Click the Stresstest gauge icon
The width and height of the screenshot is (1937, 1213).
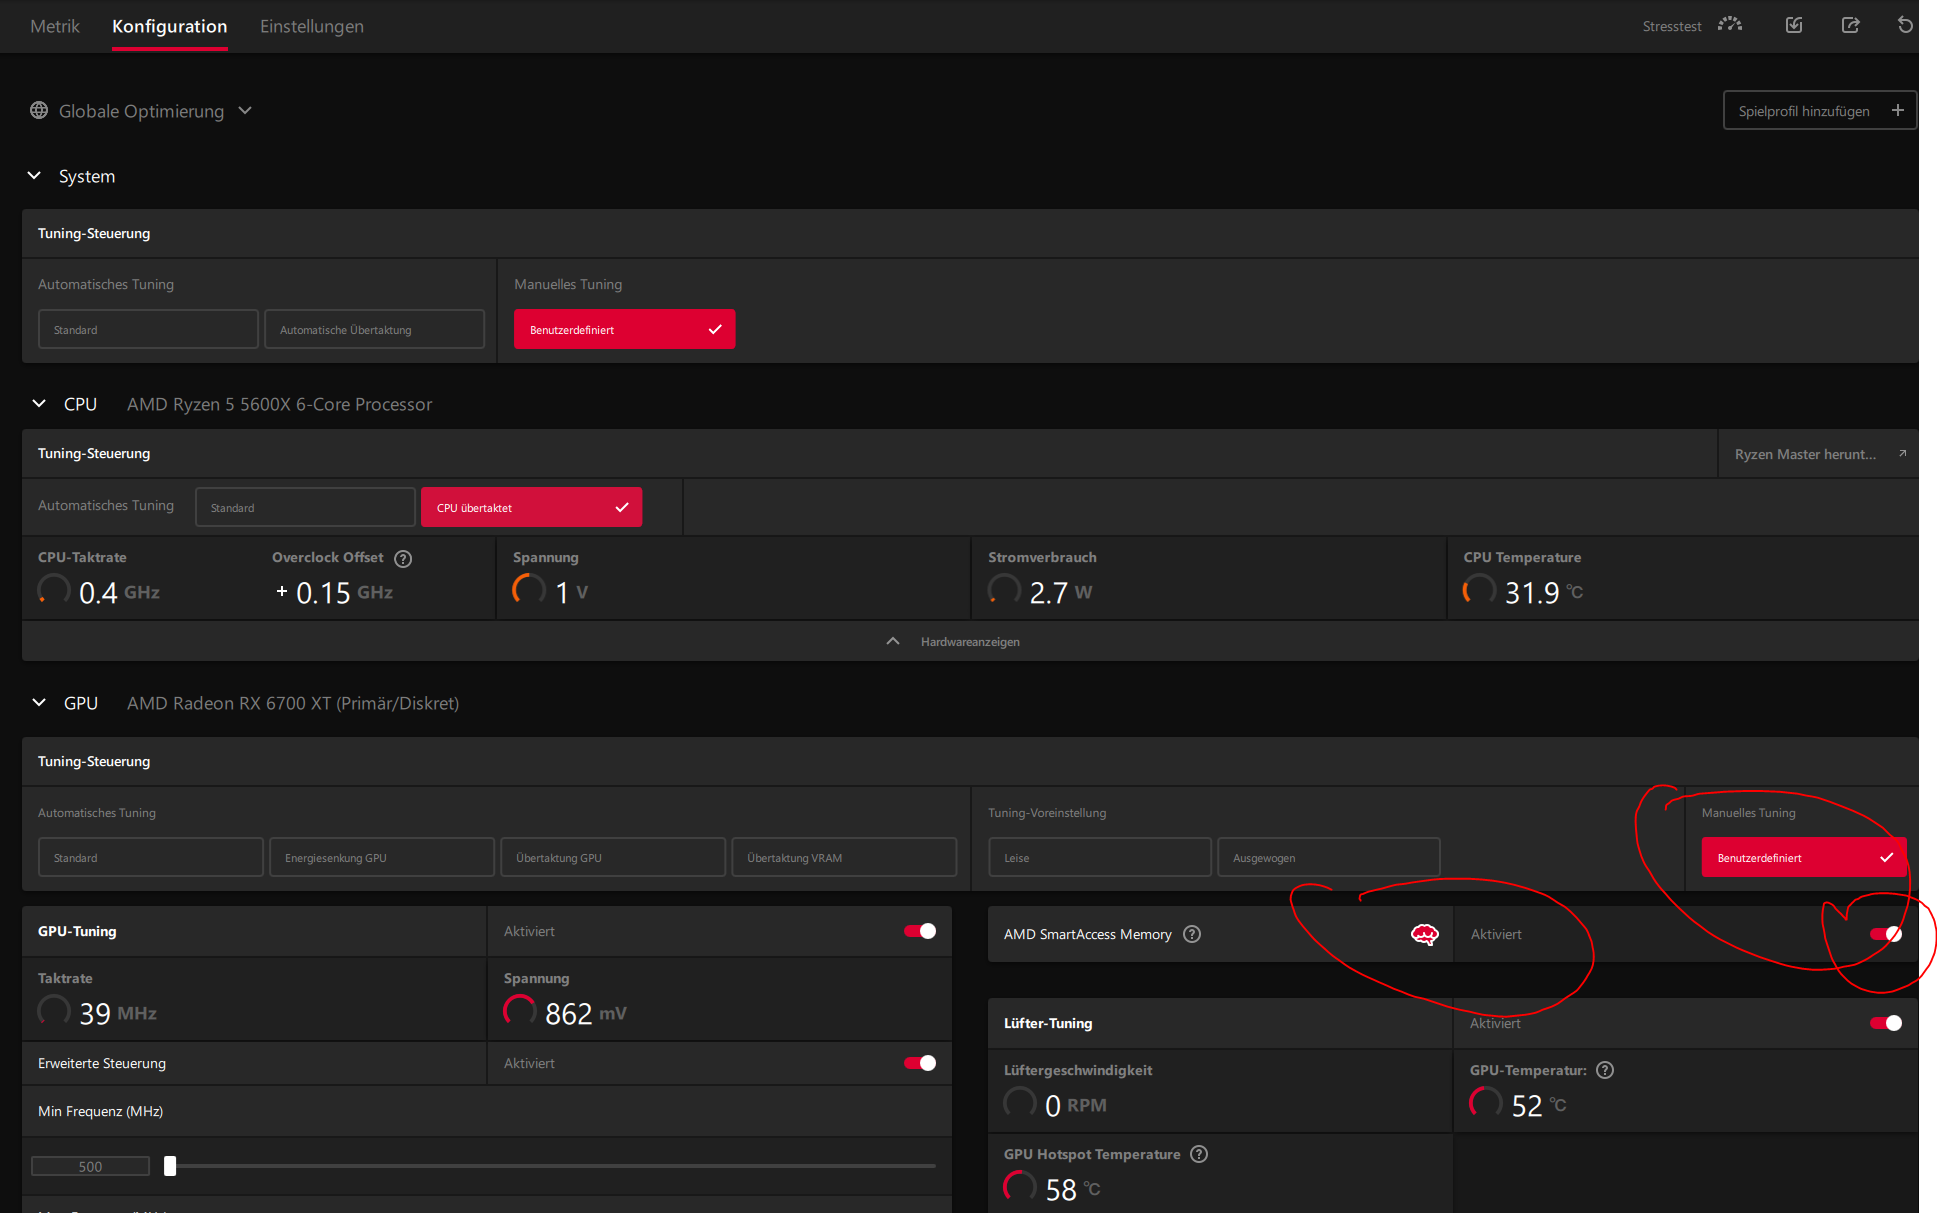tap(1729, 25)
